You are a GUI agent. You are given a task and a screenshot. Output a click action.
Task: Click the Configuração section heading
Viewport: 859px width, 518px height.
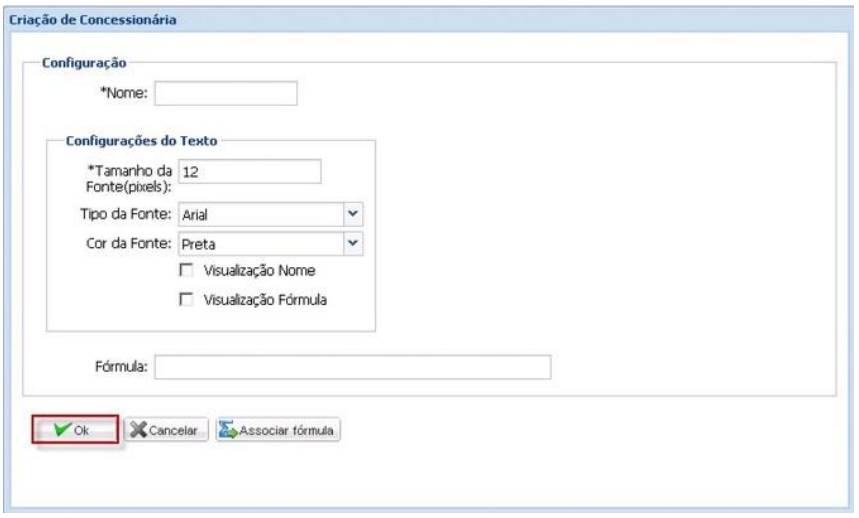(x=82, y=62)
